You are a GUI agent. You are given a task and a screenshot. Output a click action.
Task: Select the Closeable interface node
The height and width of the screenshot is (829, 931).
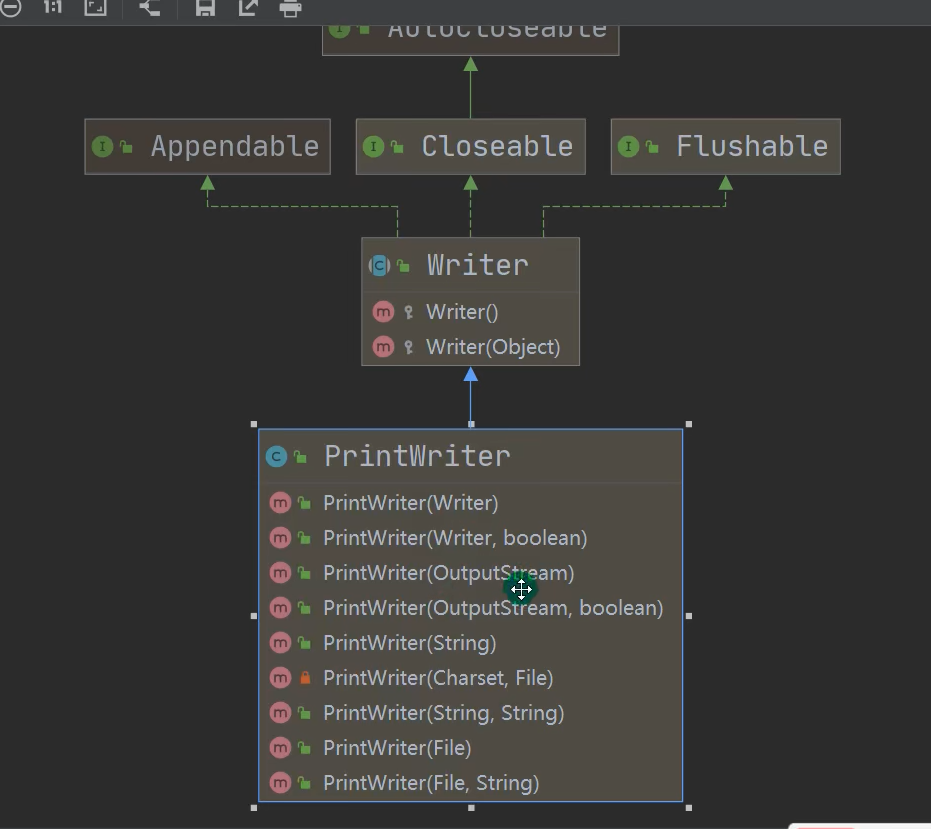470,146
